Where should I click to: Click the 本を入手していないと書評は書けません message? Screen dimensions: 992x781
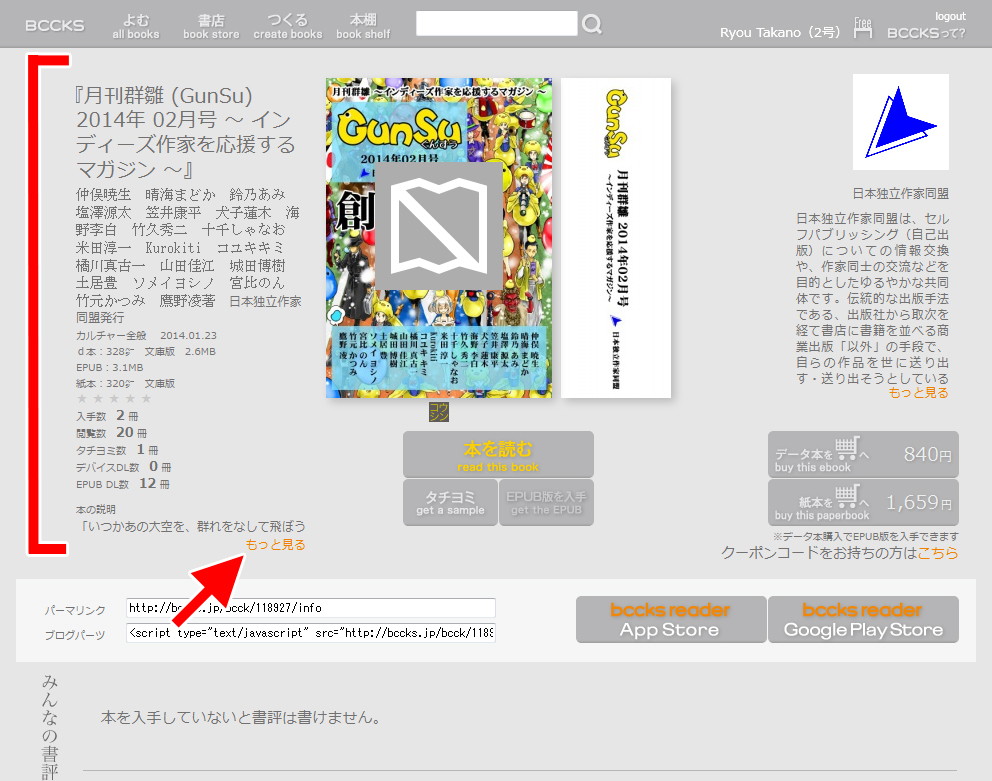240,718
